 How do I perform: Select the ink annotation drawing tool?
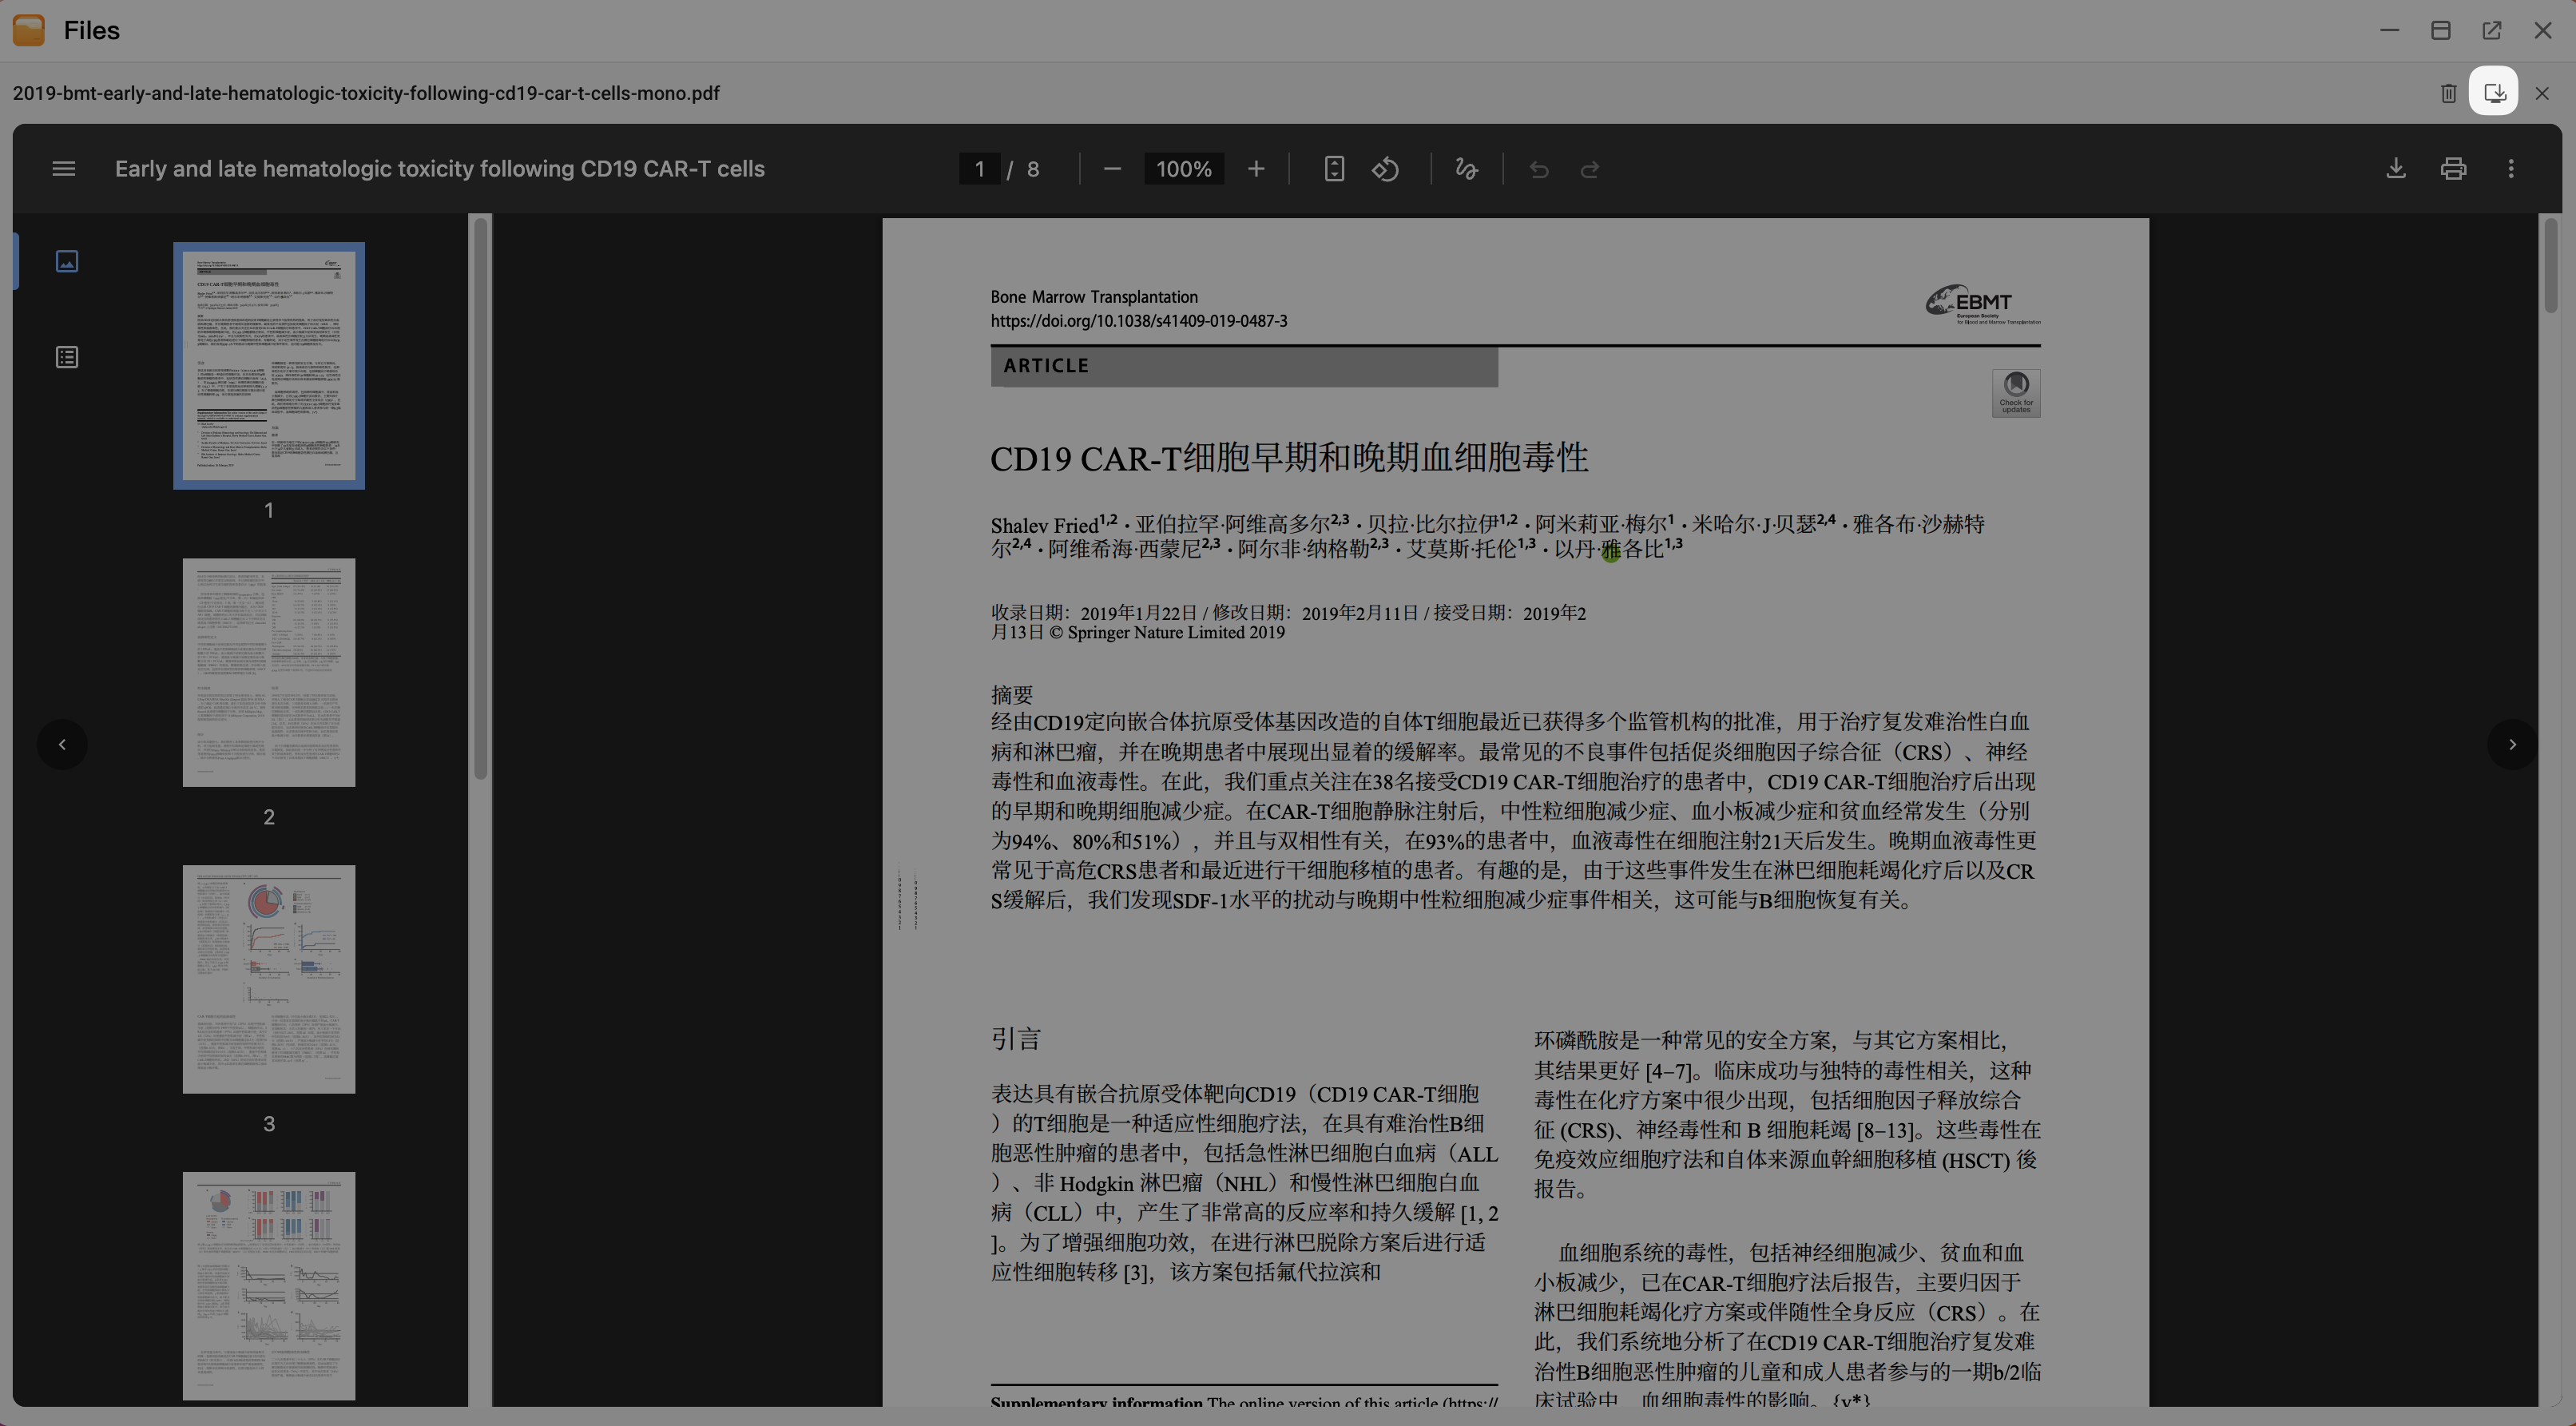coord(1466,169)
